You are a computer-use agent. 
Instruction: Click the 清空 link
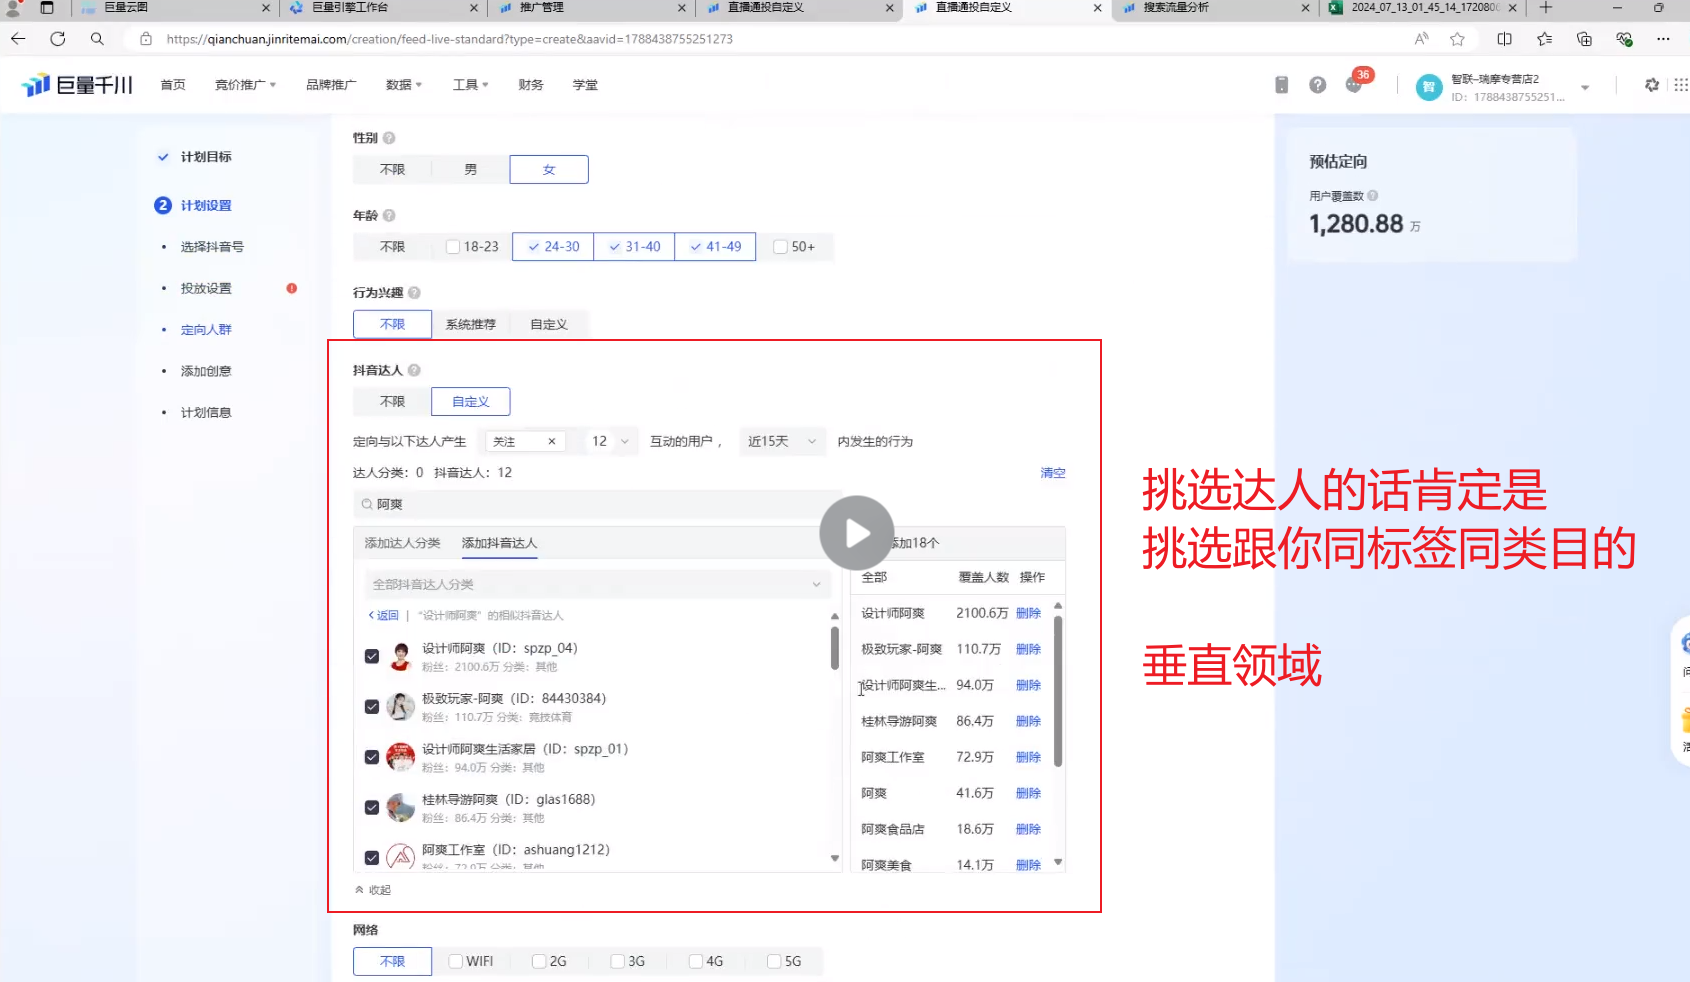point(1052,473)
